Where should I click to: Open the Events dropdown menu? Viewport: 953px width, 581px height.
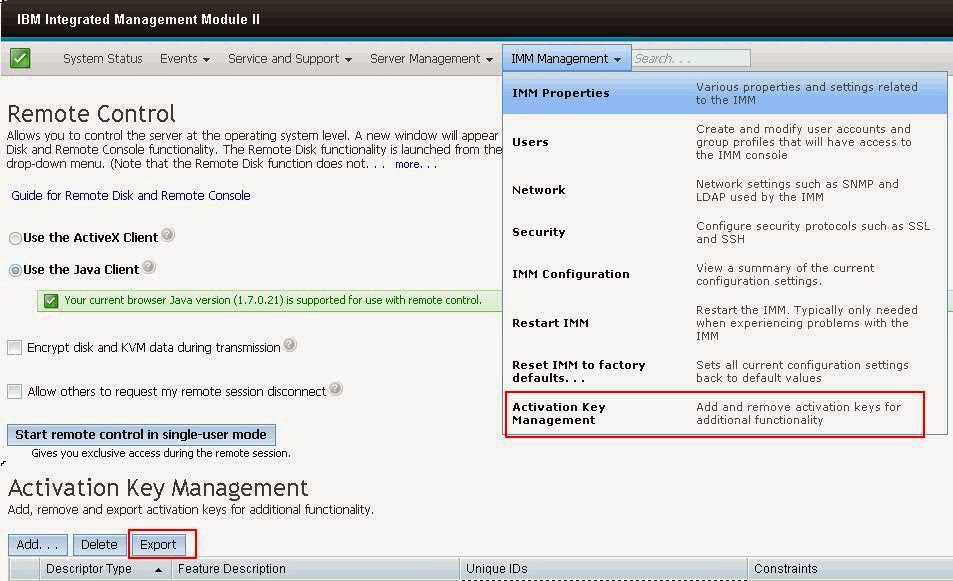[185, 59]
